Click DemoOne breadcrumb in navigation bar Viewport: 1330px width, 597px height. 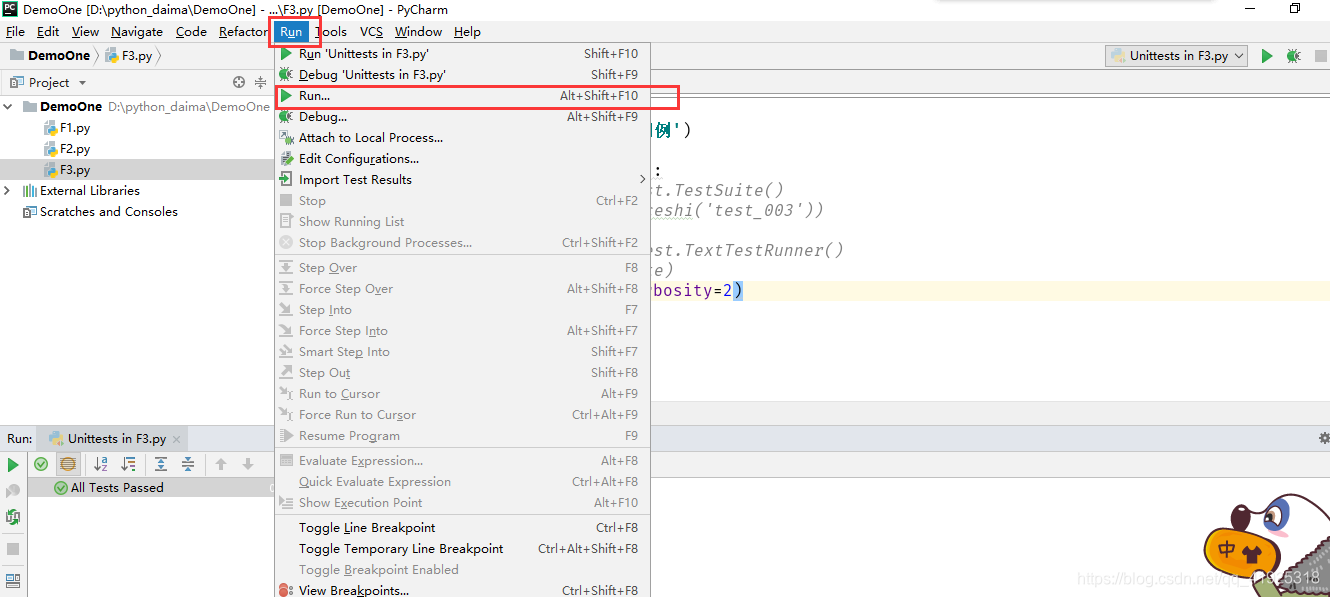pyautogui.click(x=50, y=56)
